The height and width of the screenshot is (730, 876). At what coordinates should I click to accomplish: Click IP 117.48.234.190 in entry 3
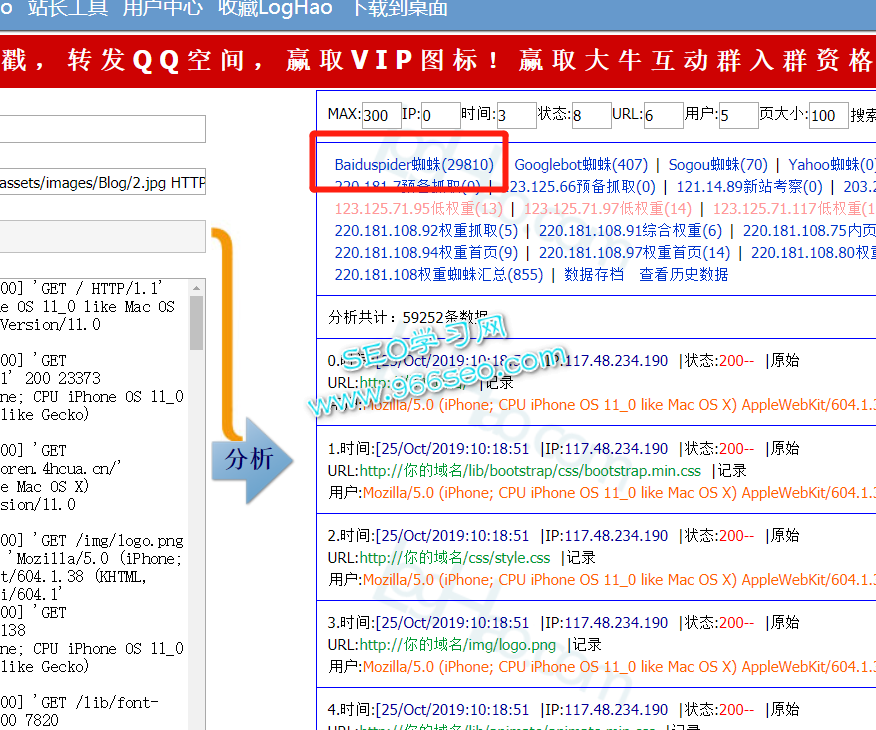[616, 622]
